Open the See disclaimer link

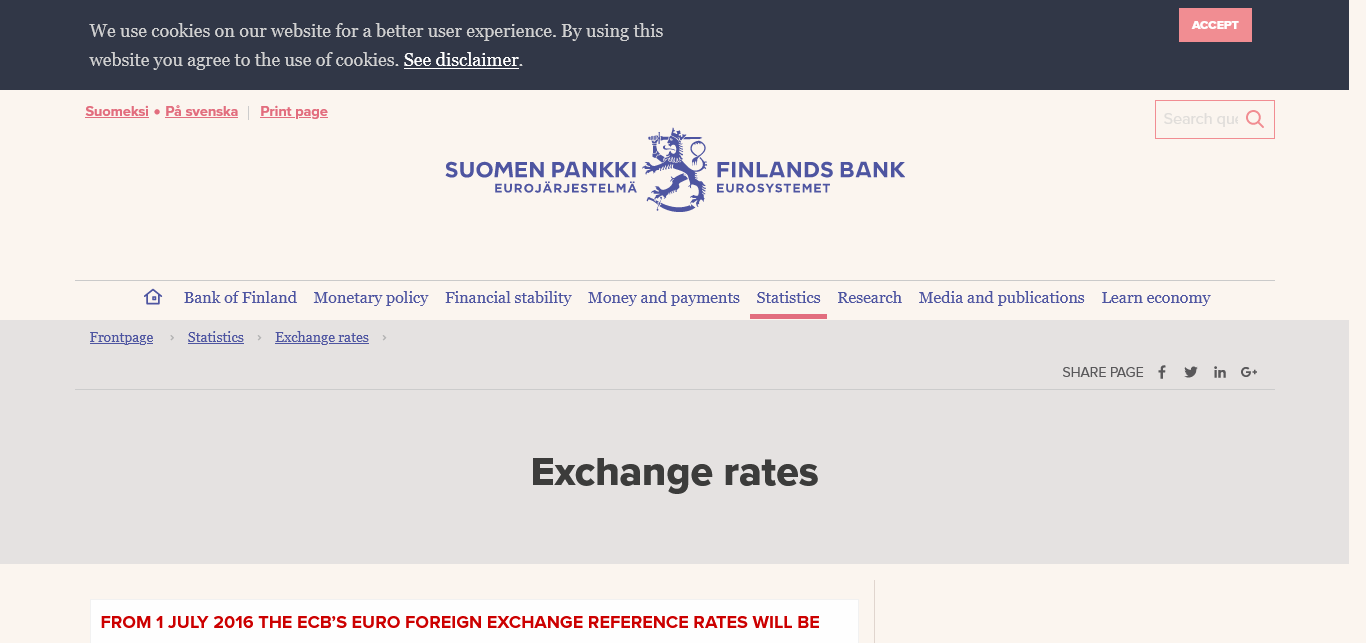click(461, 60)
